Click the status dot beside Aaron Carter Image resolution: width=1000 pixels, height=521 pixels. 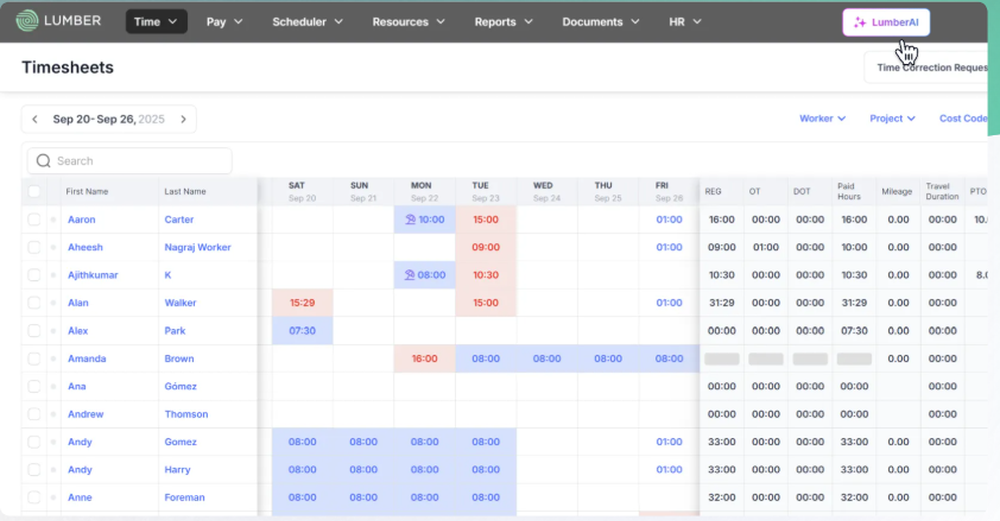point(53,220)
